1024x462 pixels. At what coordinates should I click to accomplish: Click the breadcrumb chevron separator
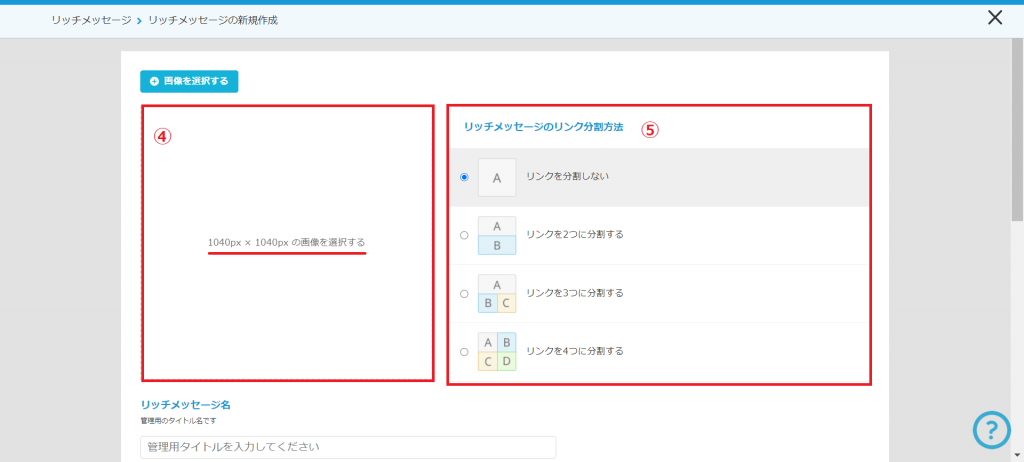click(139, 20)
